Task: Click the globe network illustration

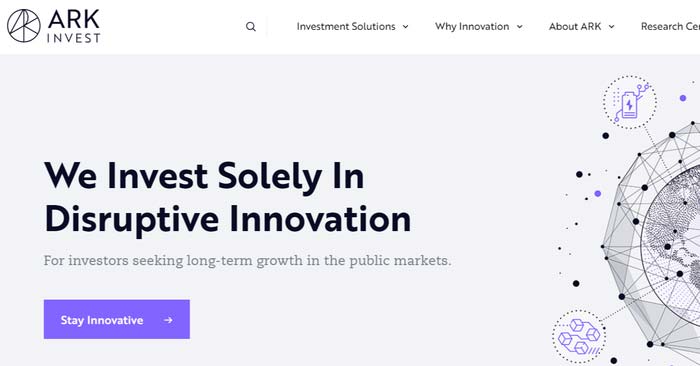Action: (x=652, y=241)
